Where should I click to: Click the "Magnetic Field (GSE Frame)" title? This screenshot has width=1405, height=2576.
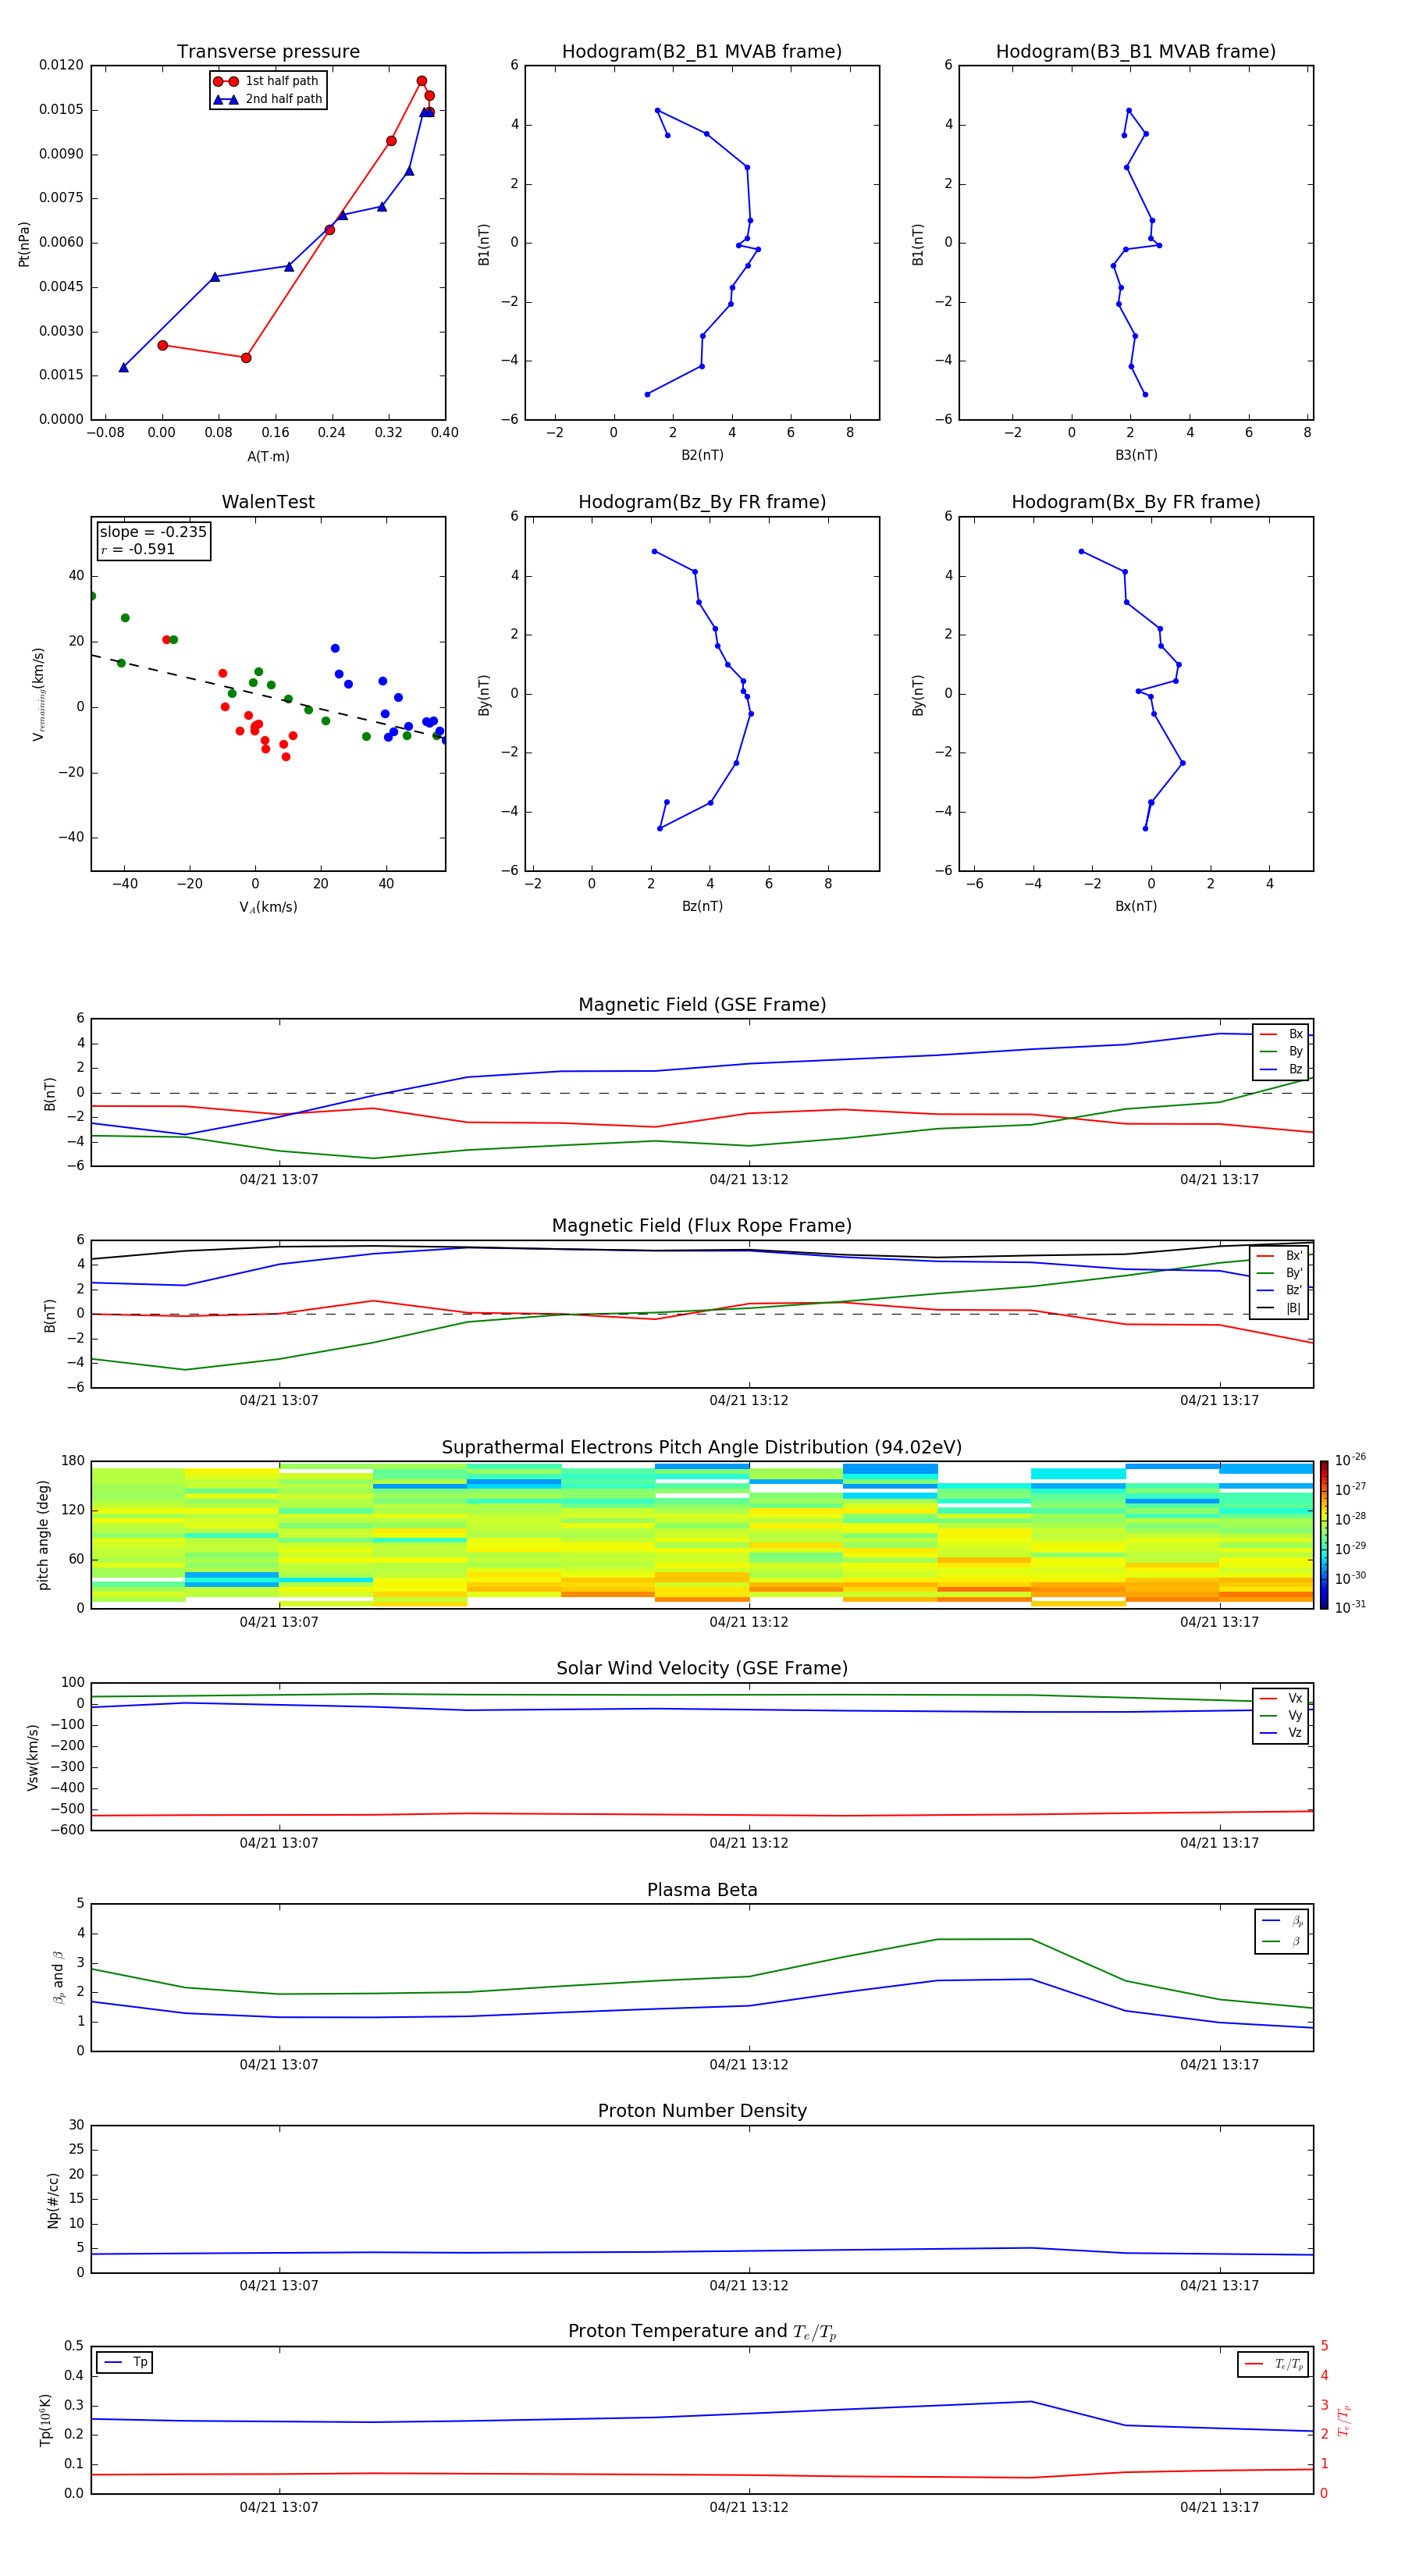702,1004
